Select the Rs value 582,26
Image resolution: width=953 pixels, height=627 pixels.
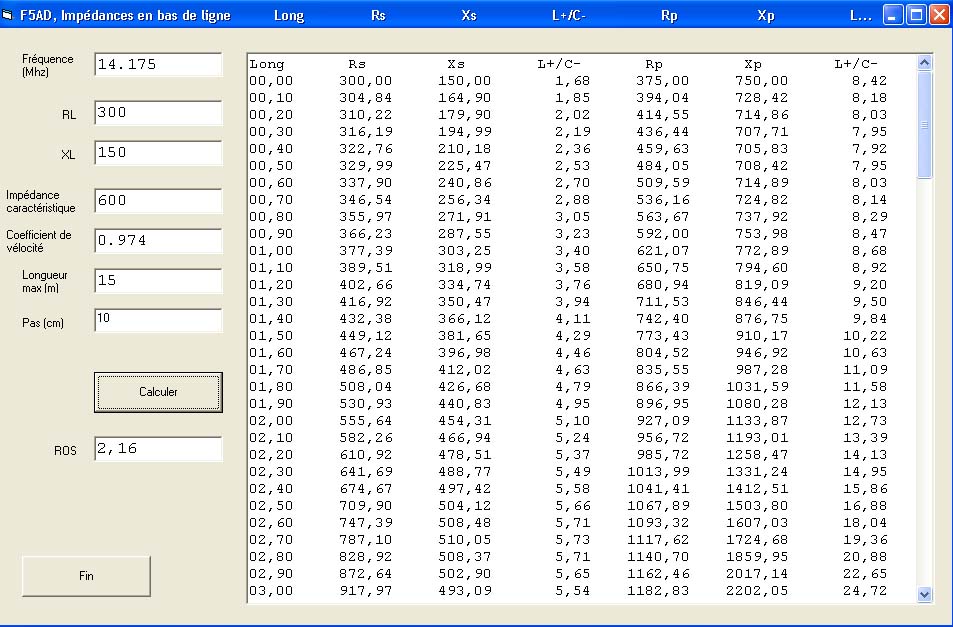pyautogui.click(x=366, y=438)
